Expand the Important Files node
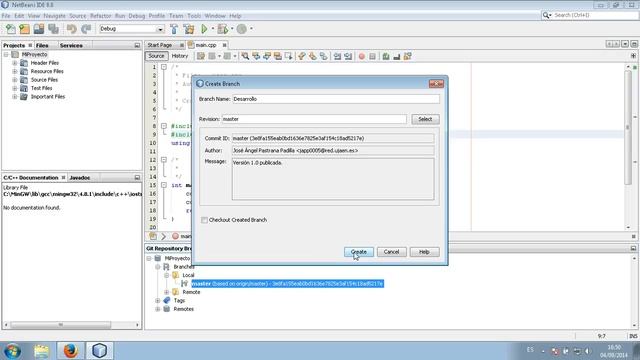 tap(15, 97)
